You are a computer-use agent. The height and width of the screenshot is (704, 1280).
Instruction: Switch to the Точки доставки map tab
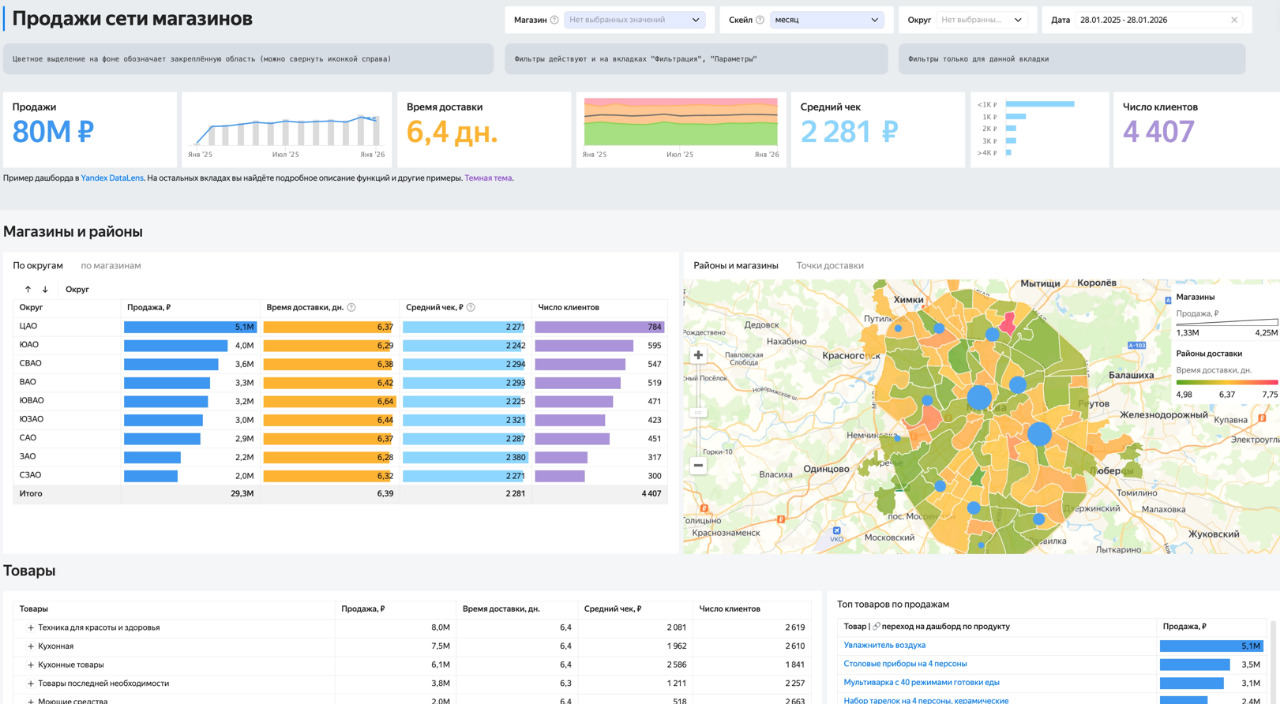click(x=830, y=266)
